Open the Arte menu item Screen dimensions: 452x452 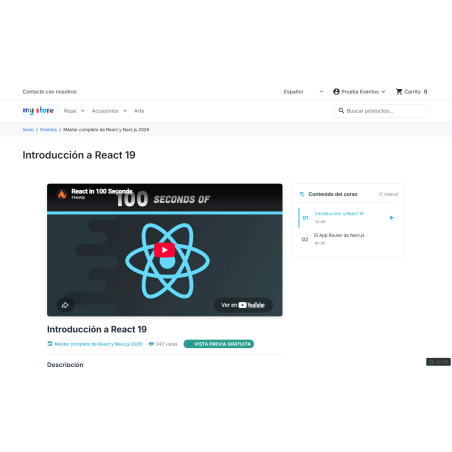(139, 111)
